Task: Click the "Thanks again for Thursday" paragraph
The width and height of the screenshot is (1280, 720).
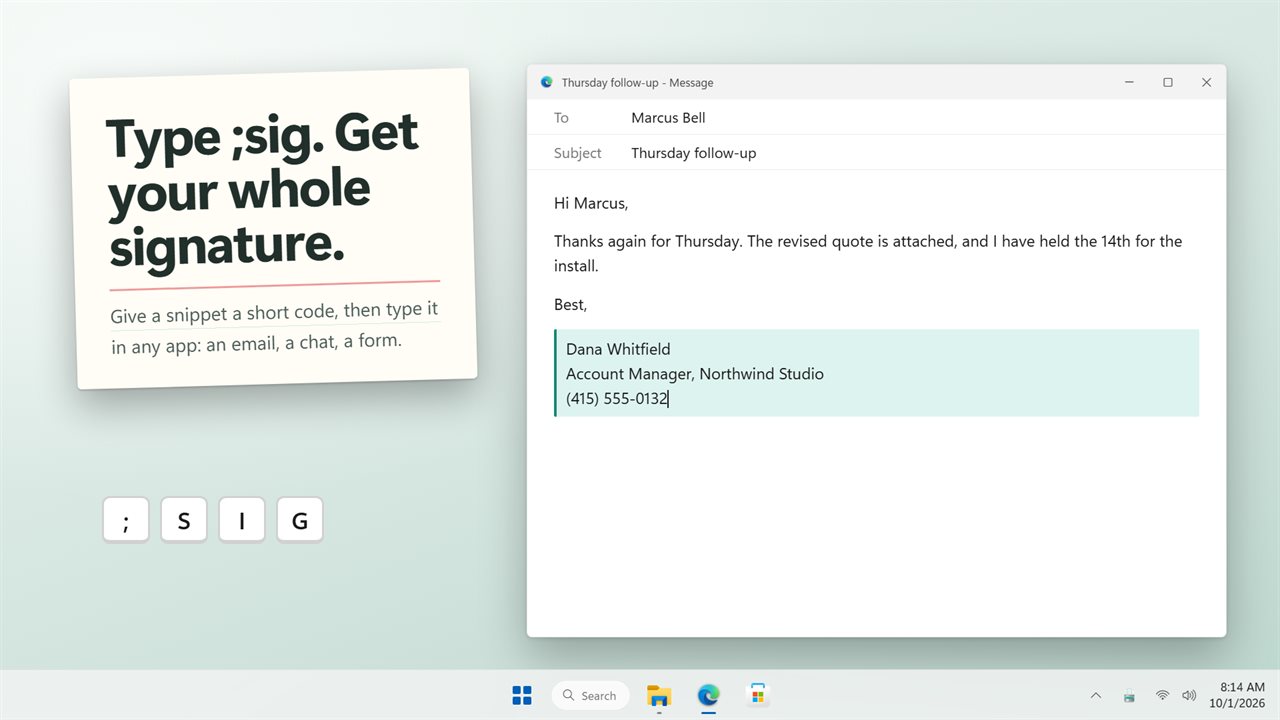Action: point(868,254)
